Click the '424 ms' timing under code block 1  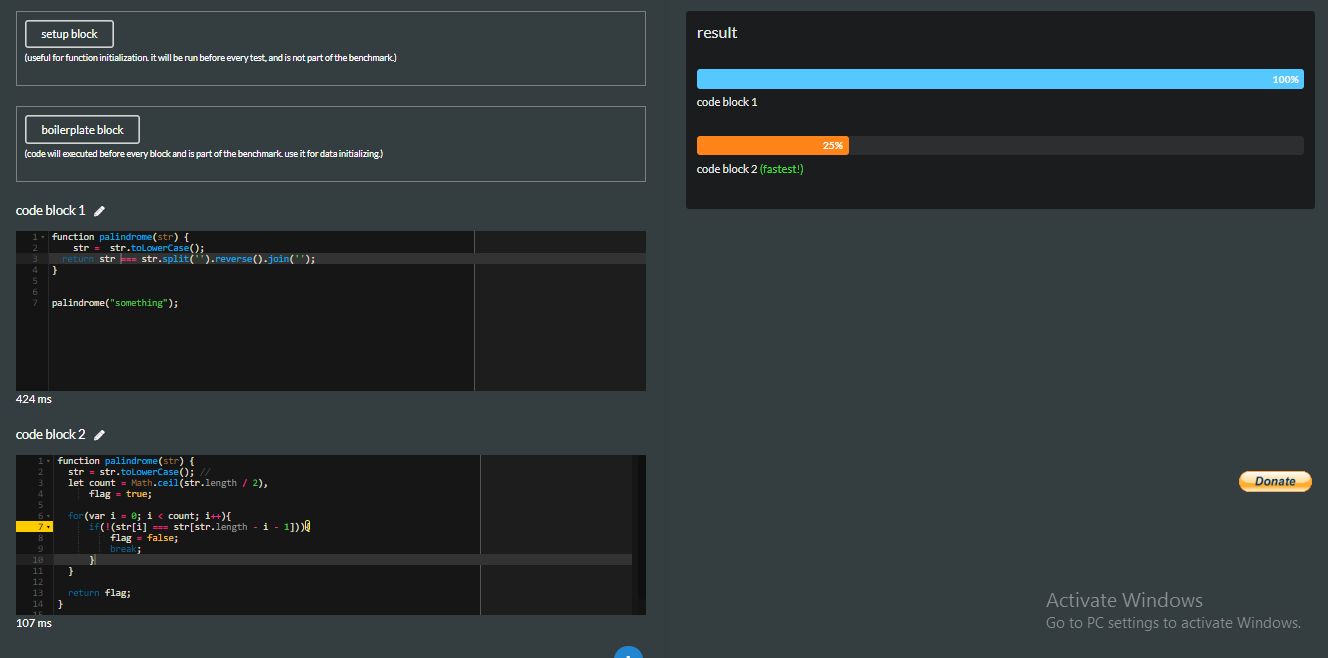pyautogui.click(x=34, y=399)
